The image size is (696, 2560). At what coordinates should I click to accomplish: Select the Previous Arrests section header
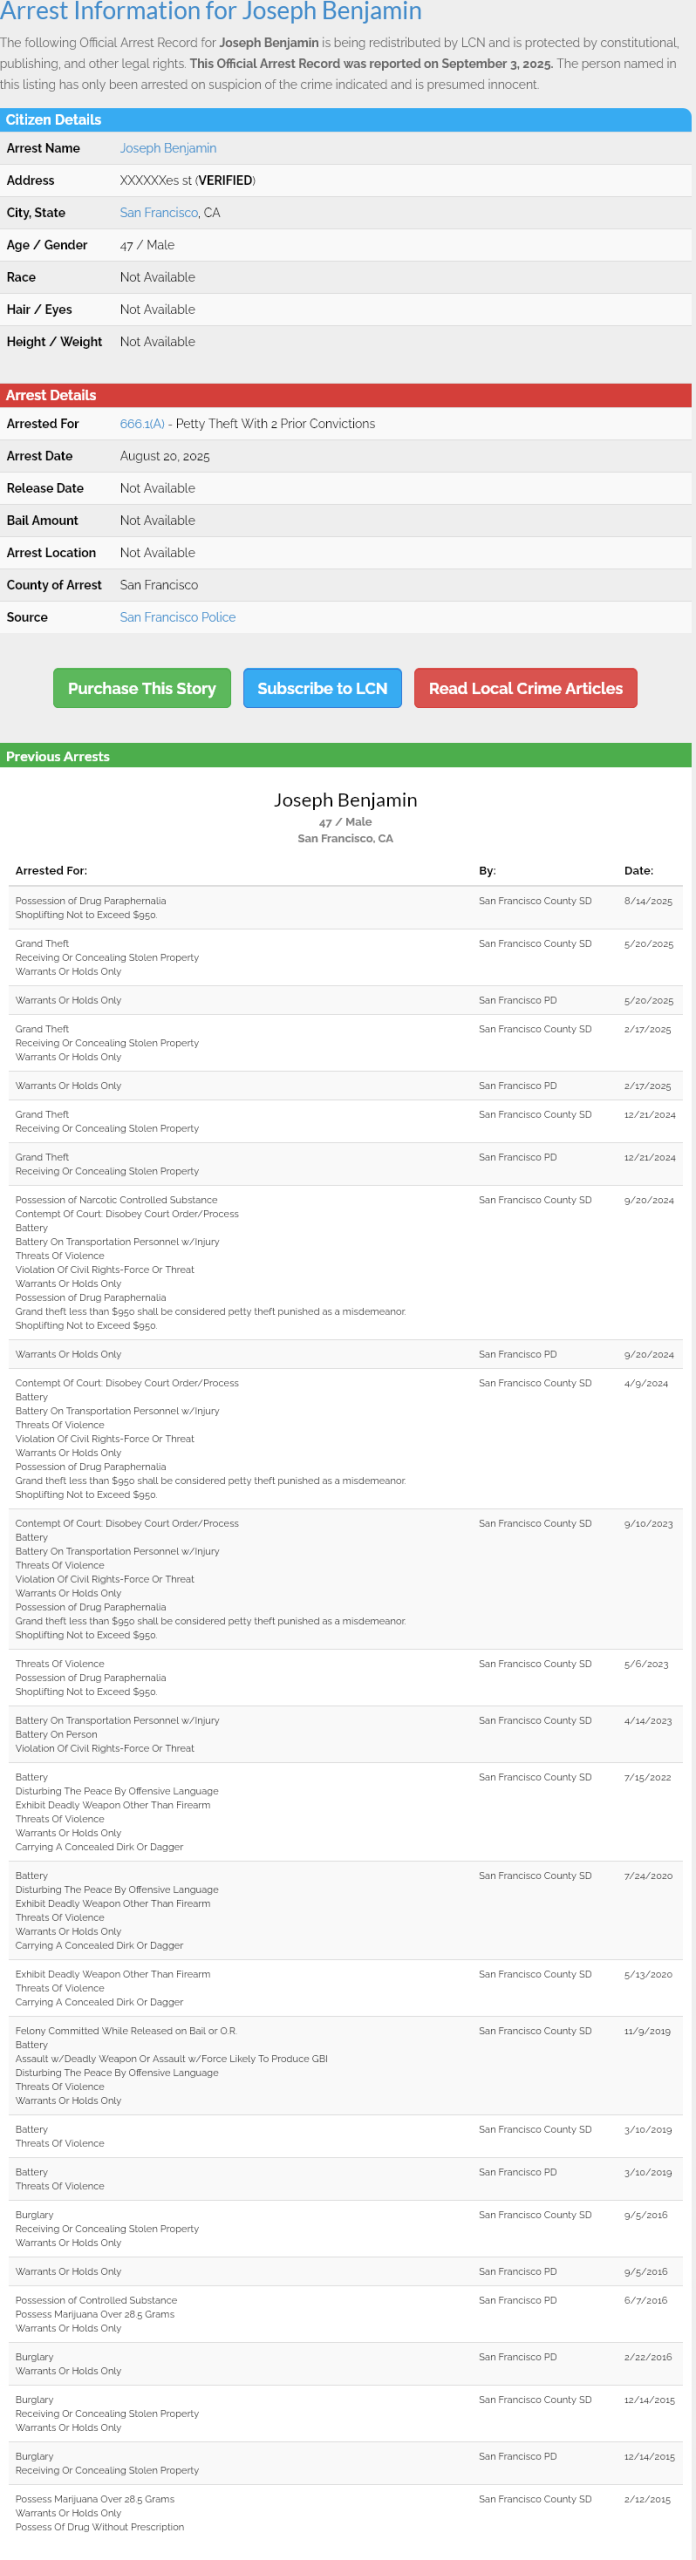pos(58,756)
